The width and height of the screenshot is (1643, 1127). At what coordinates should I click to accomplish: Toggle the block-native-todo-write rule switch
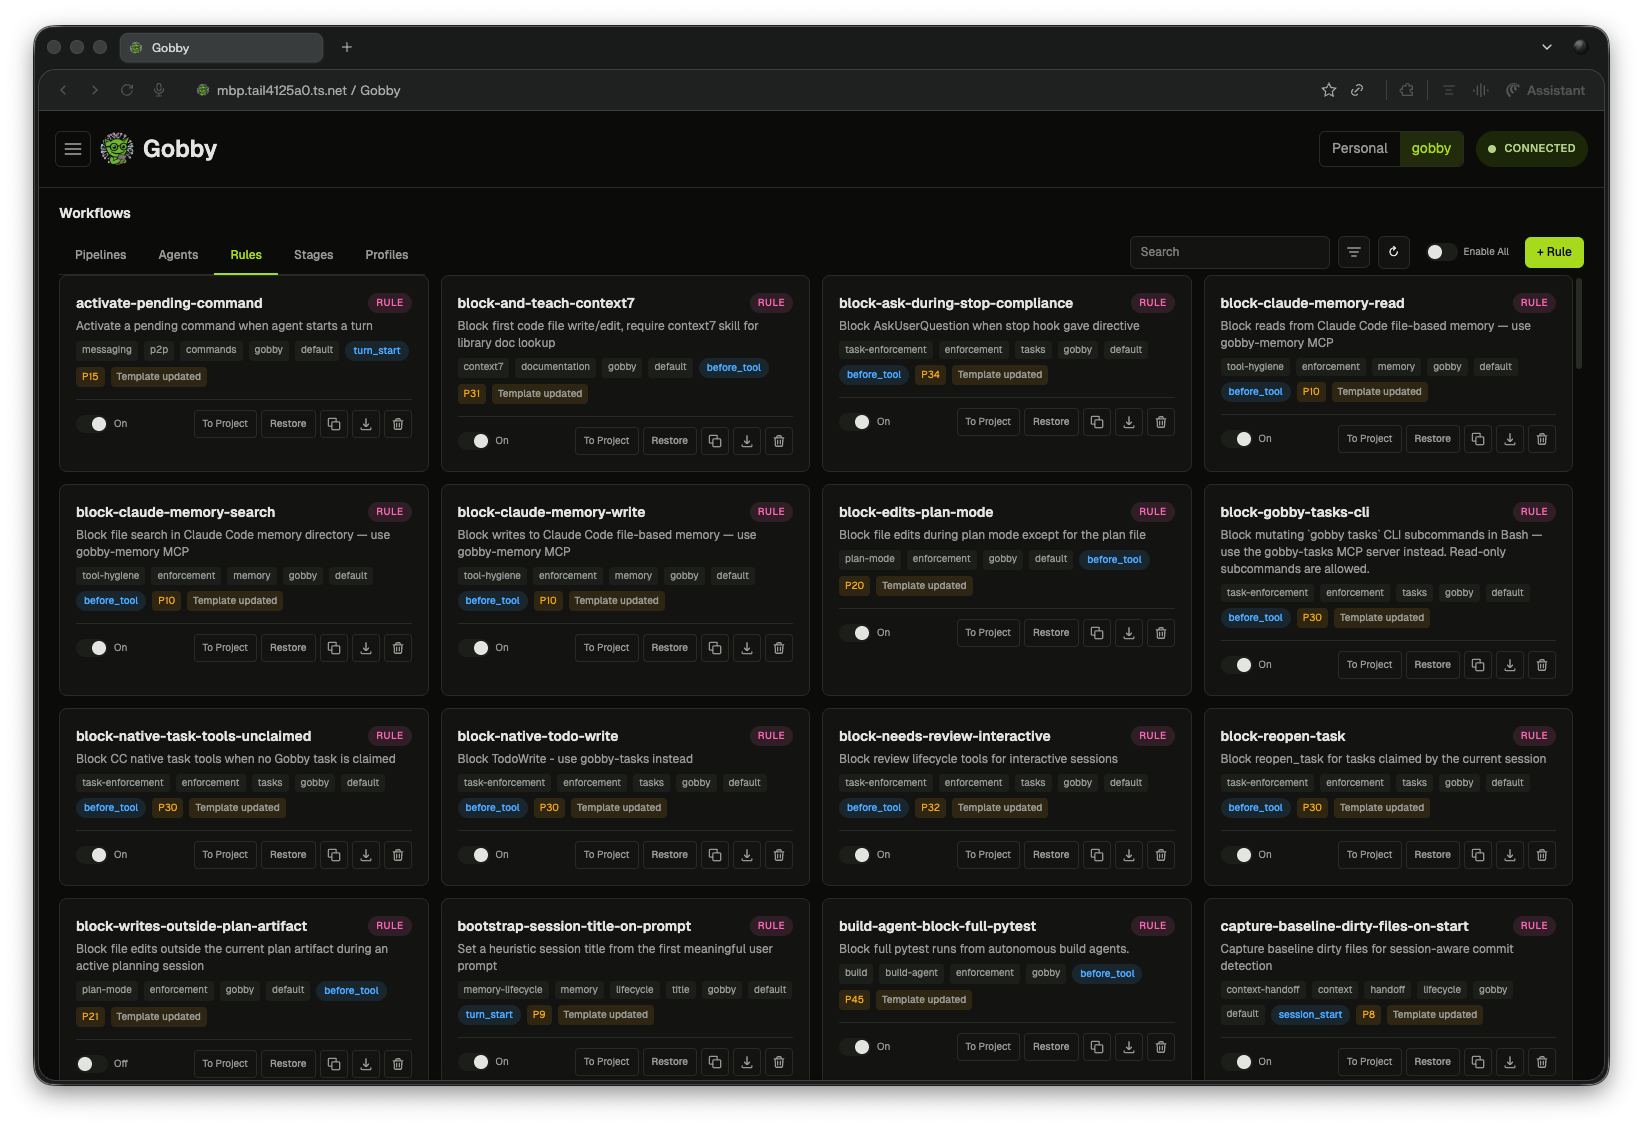coord(474,855)
